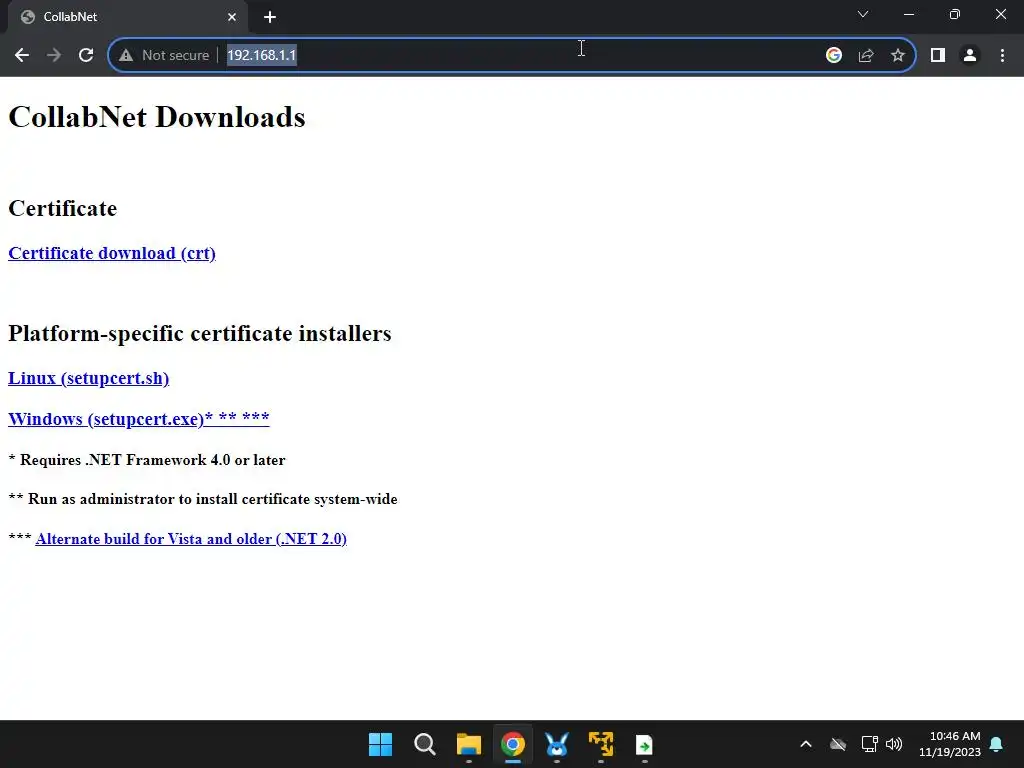
Task: Download the certificate (crt) link
Action: (112, 253)
